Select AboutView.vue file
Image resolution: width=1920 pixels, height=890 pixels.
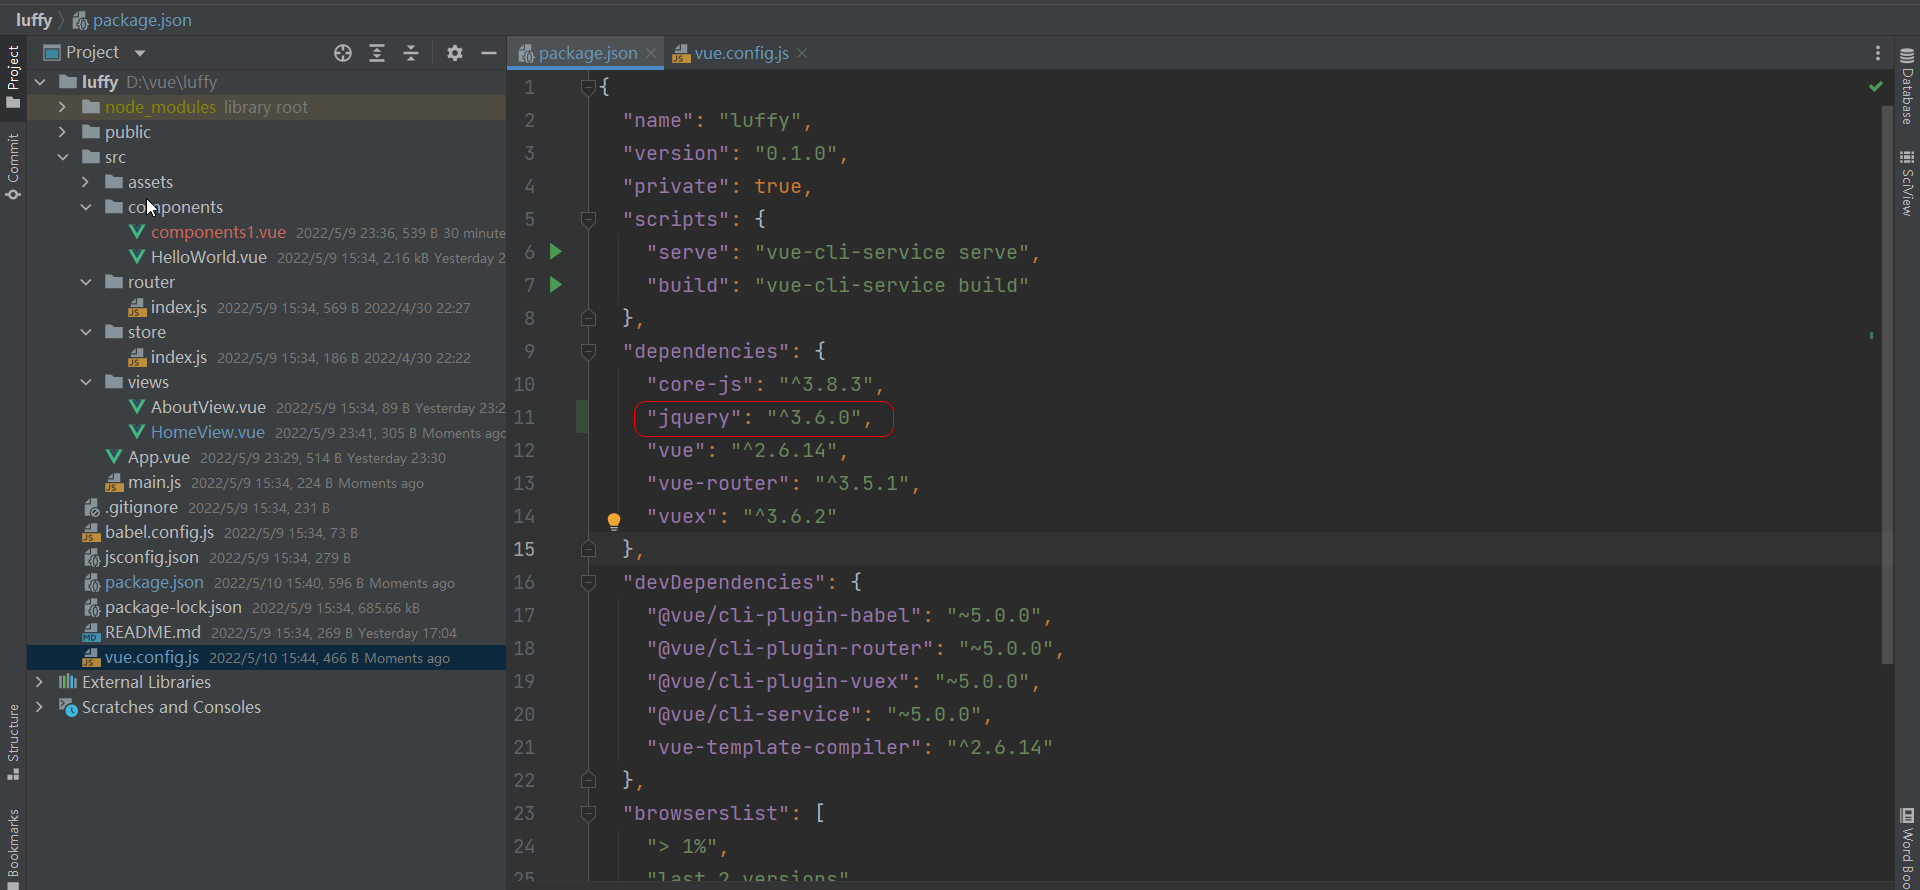point(208,407)
